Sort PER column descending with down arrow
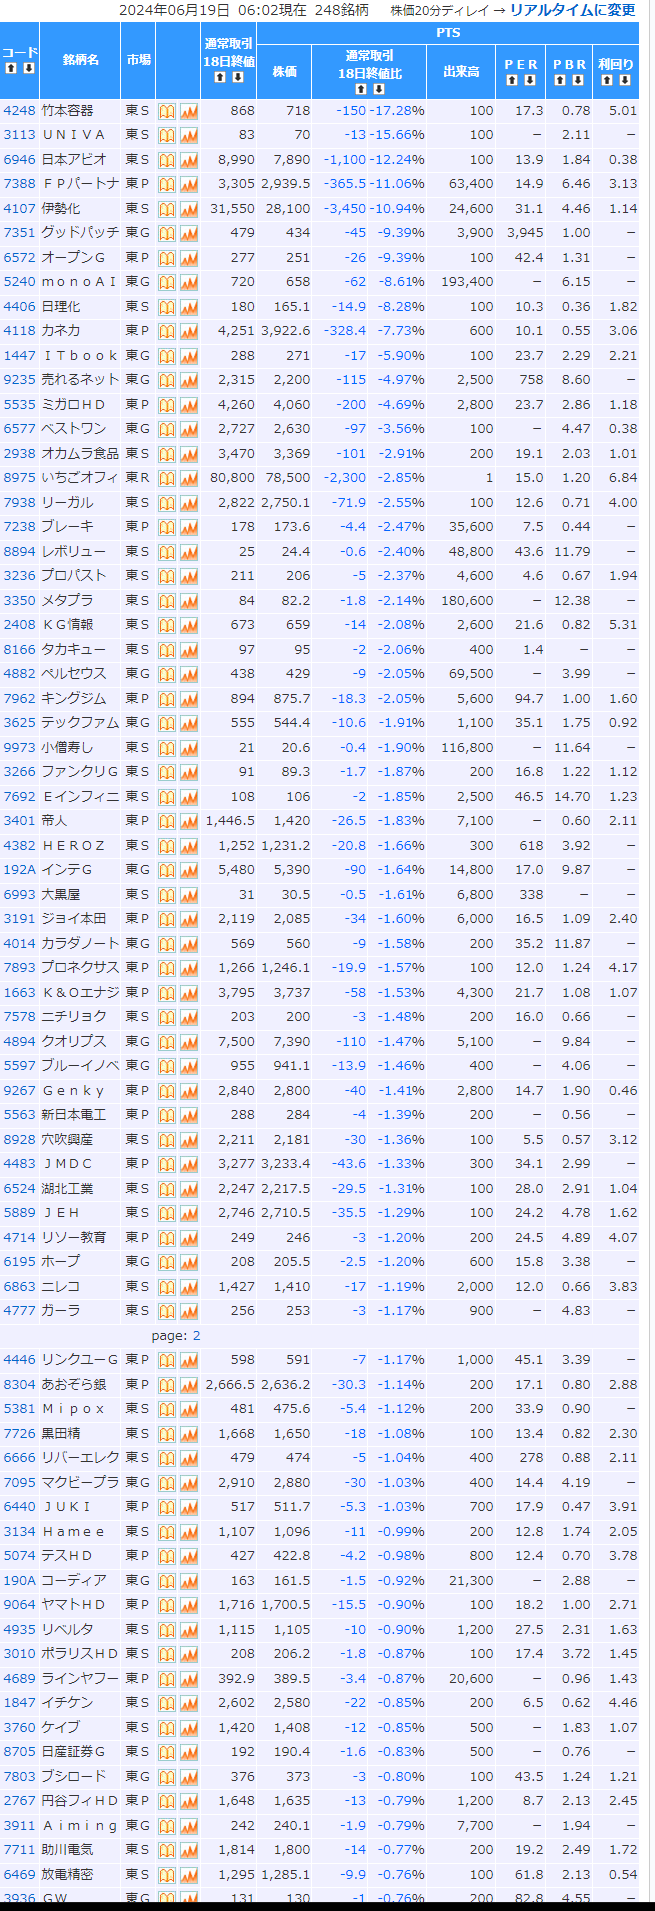 529,81
